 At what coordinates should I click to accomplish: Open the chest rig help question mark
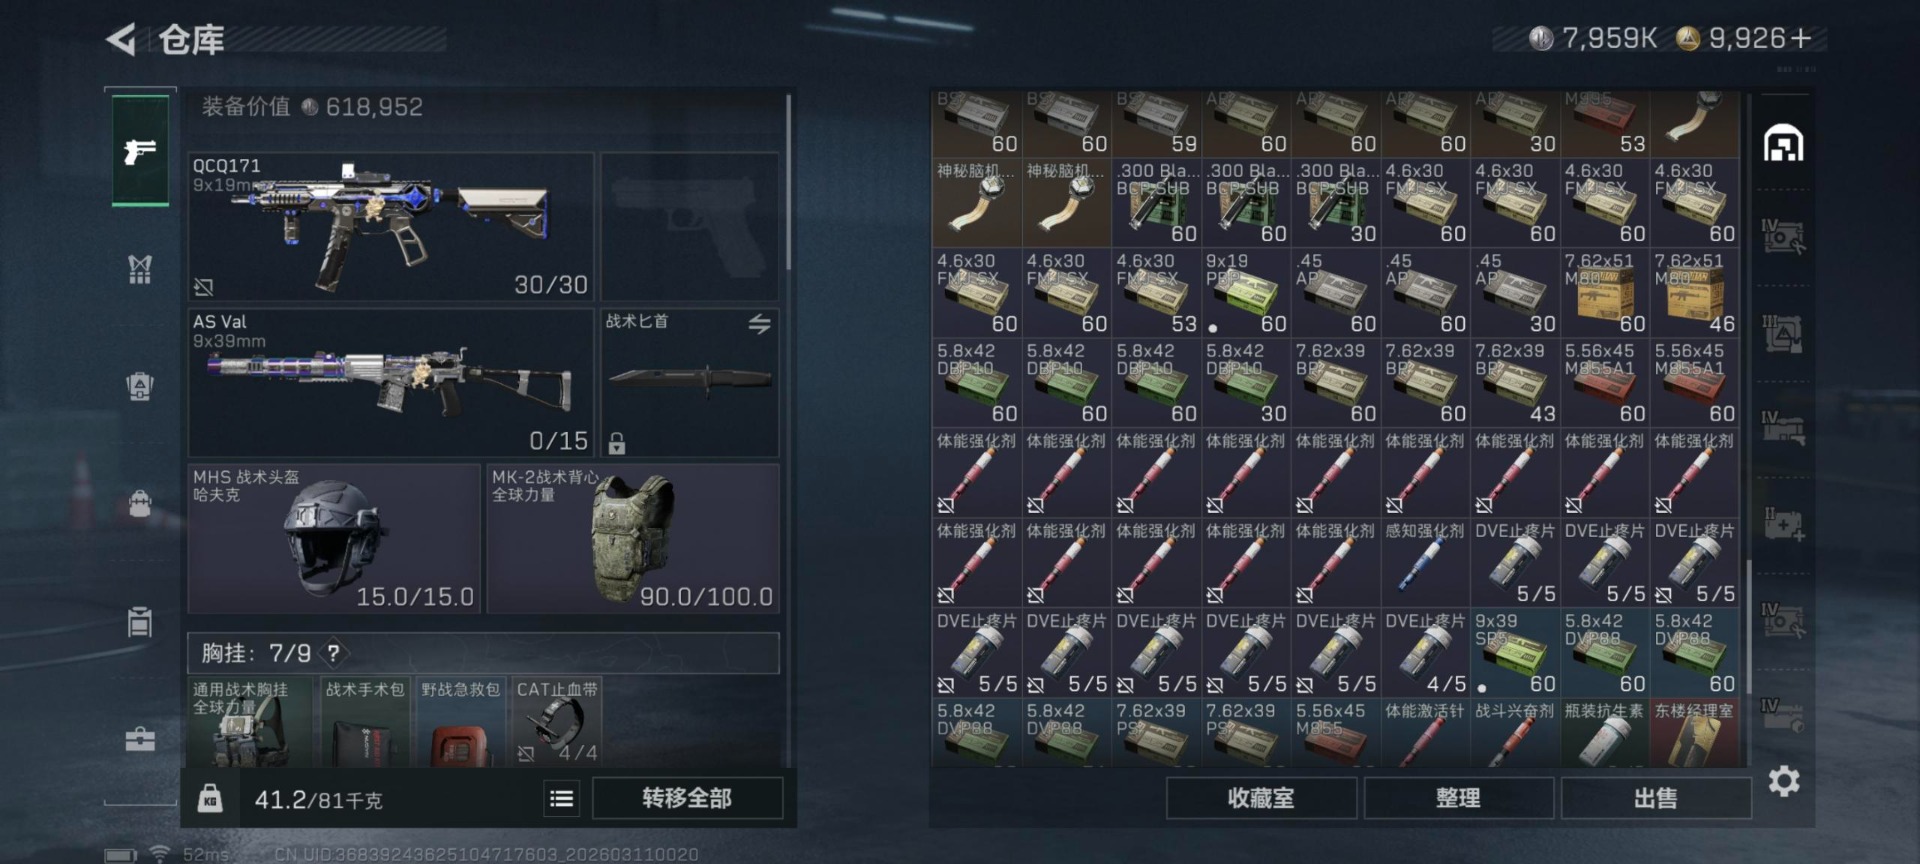point(333,653)
